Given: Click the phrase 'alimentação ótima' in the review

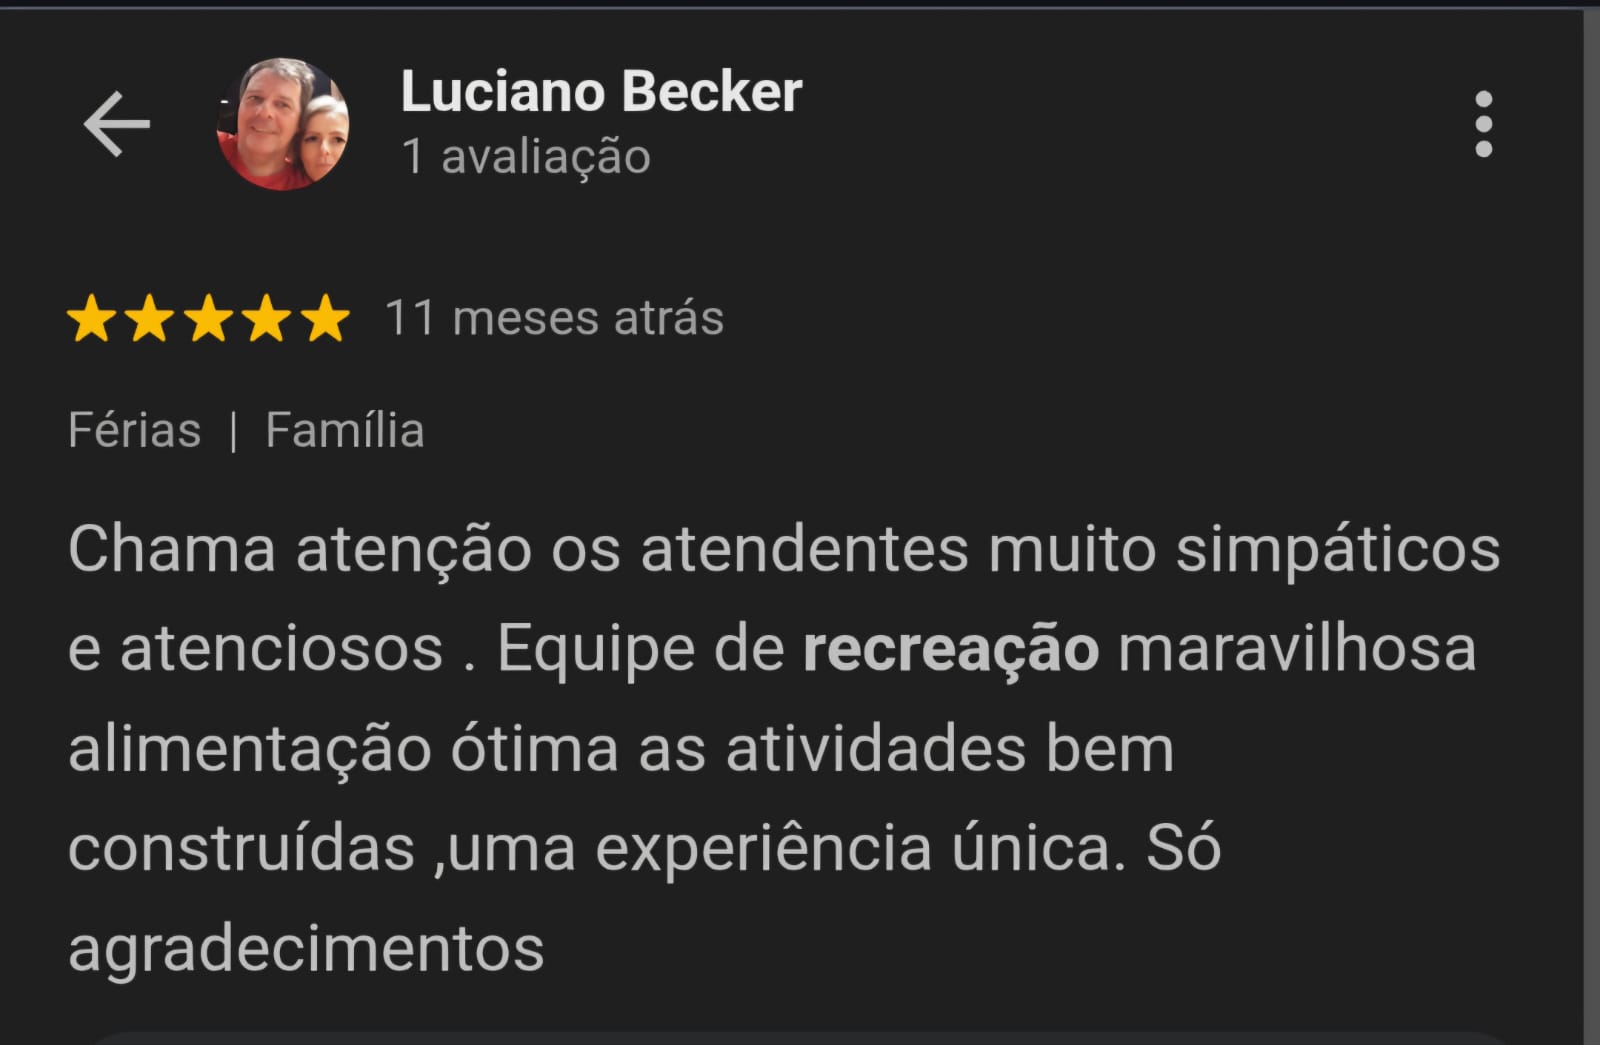Looking at the screenshot, I should coord(343,749).
